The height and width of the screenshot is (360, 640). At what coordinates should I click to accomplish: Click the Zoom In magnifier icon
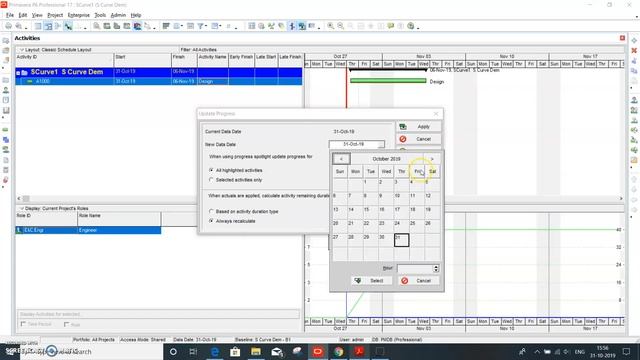point(331,26)
